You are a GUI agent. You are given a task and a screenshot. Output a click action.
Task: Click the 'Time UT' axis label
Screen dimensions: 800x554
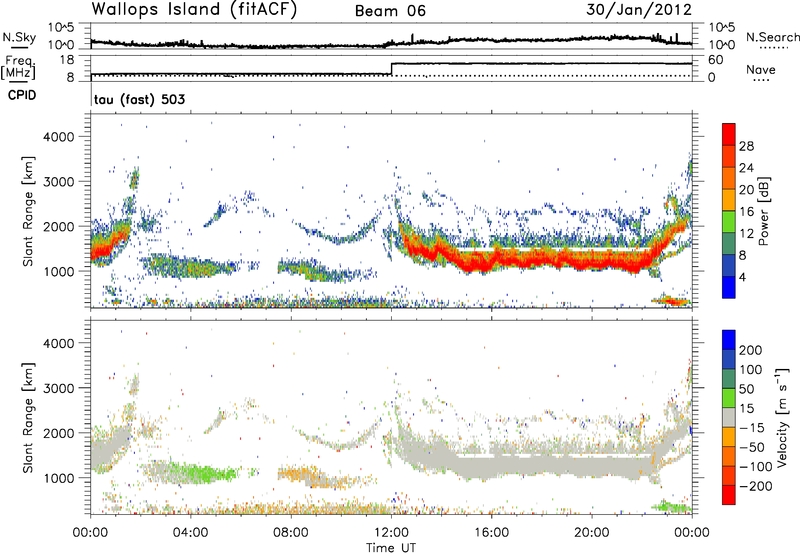pos(391,548)
